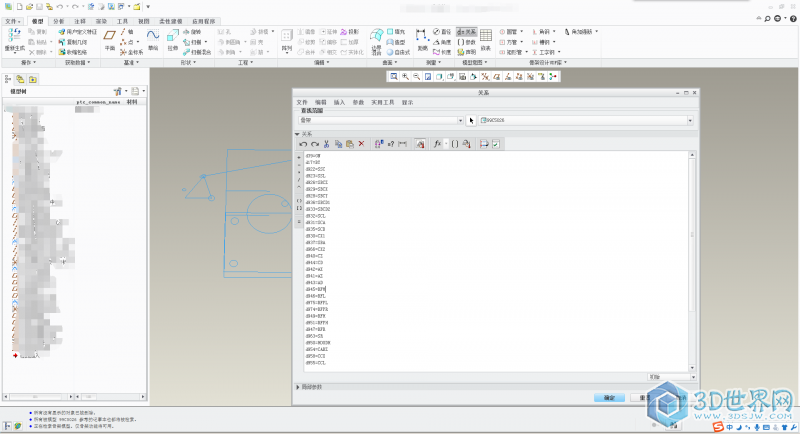Switch to the 注释 ribbon tab
This screenshot has height=434, width=800.
click(80, 21)
